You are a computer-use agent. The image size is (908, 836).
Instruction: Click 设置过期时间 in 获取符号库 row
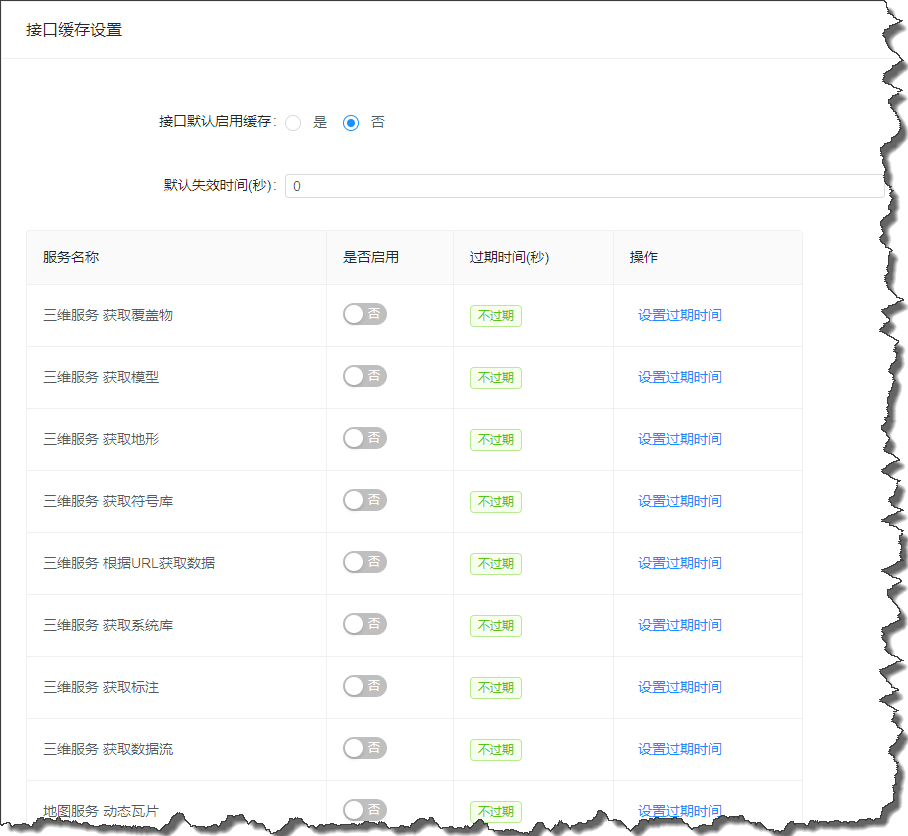pyautogui.click(x=680, y=501)
